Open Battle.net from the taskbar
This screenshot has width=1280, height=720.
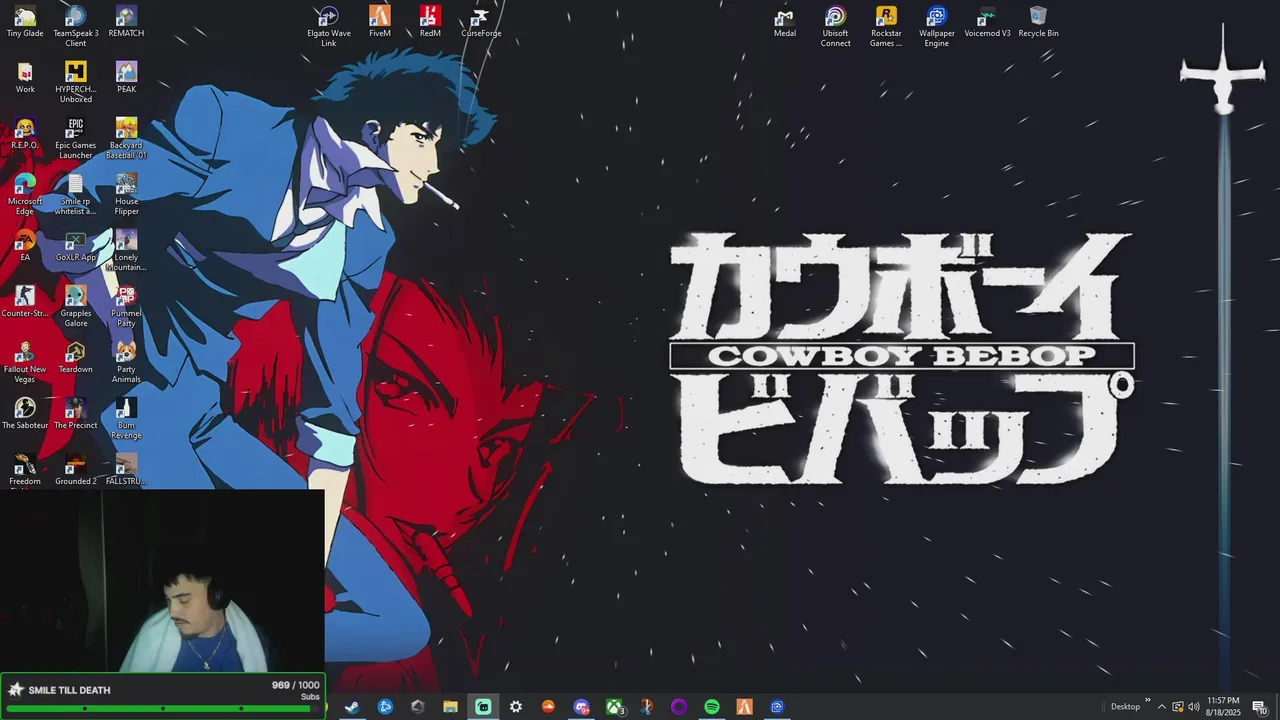[x=385, y=707]
